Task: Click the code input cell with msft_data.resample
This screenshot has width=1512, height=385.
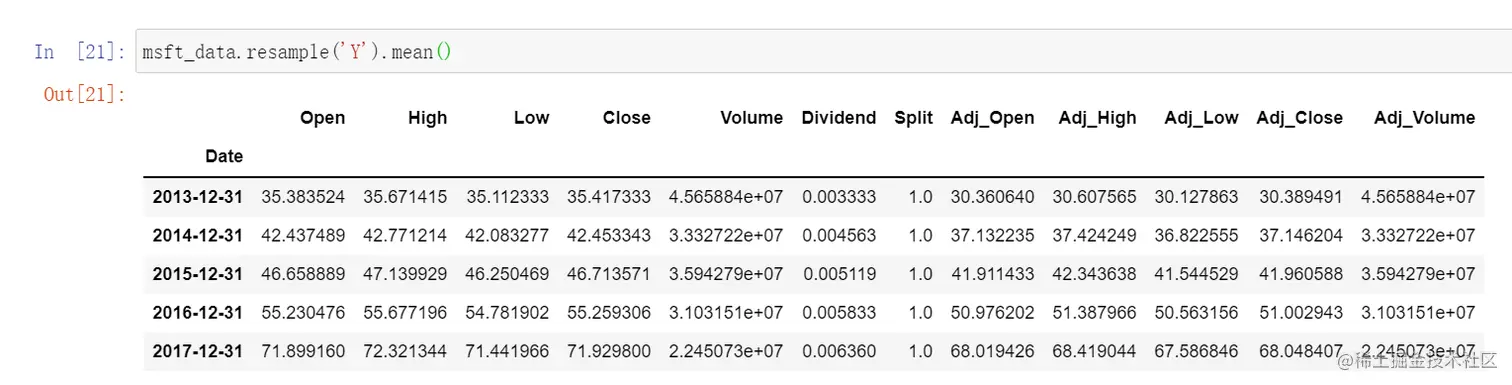Action: click(823, 50)
